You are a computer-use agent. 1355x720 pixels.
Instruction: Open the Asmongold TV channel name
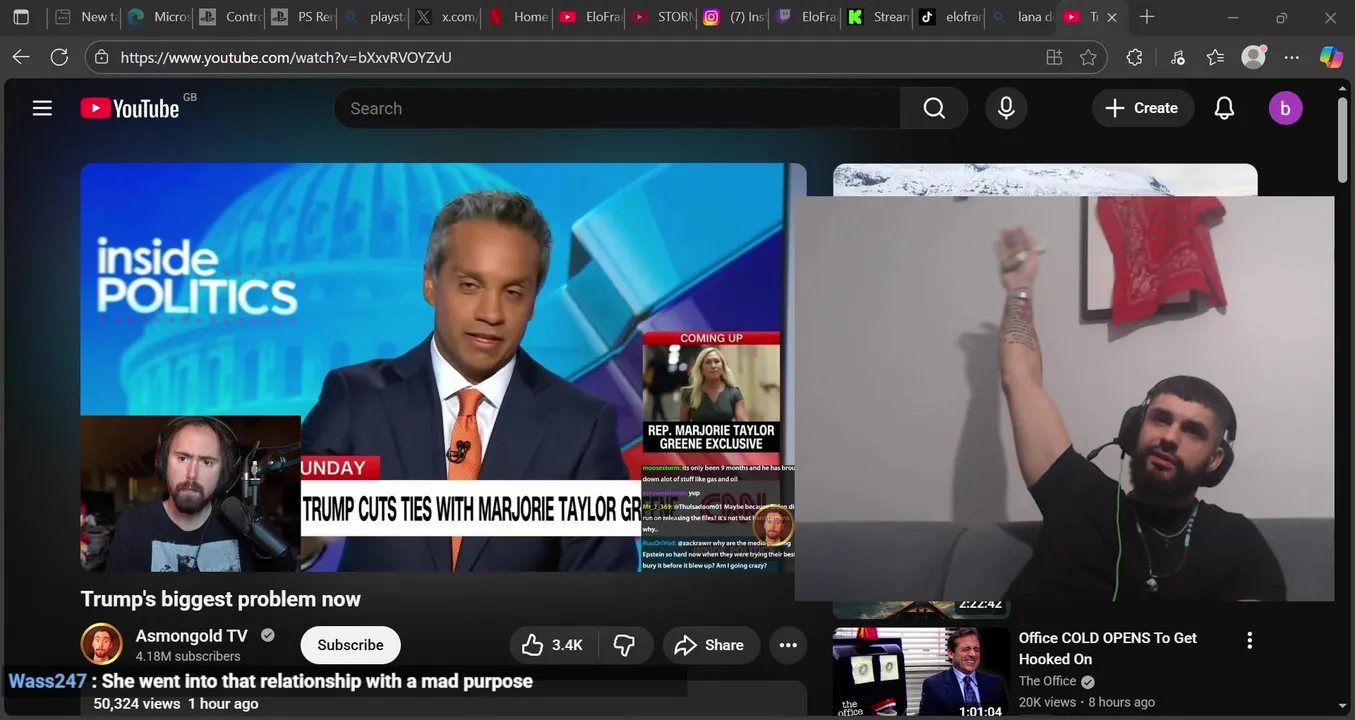point(191,636)
